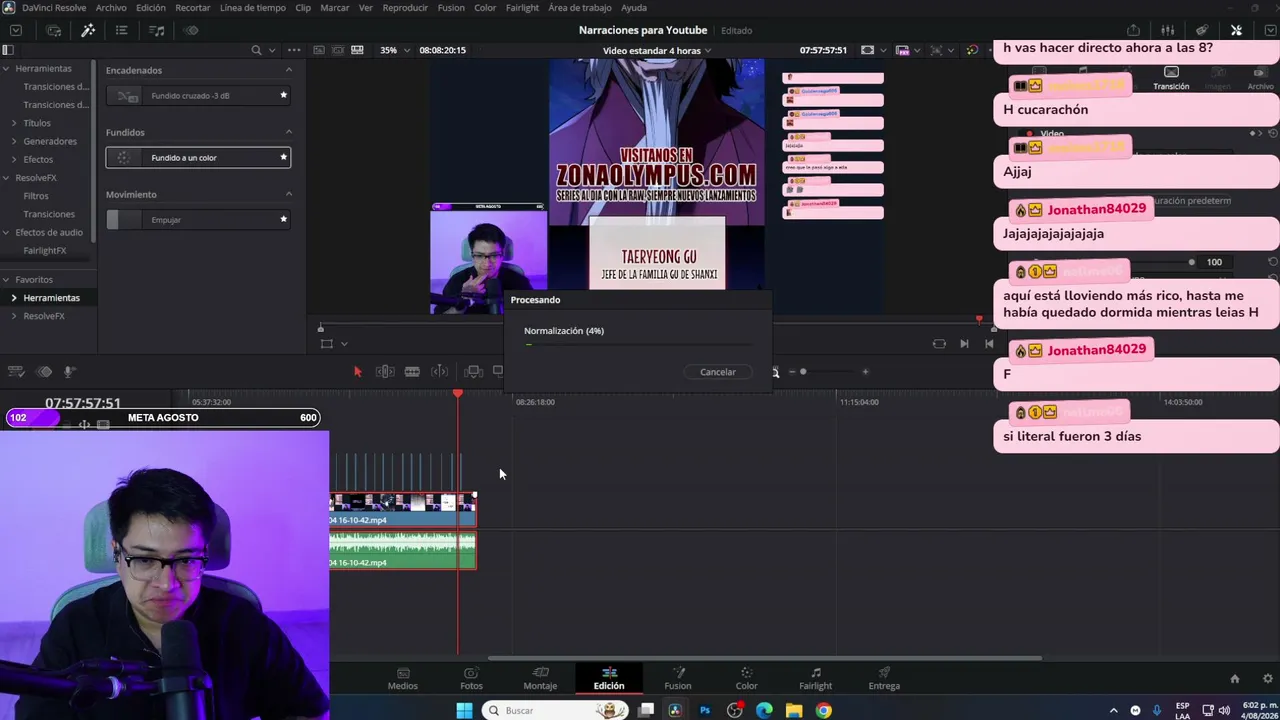
Task: Select the Empujar transition
Action: click(198, 220)
